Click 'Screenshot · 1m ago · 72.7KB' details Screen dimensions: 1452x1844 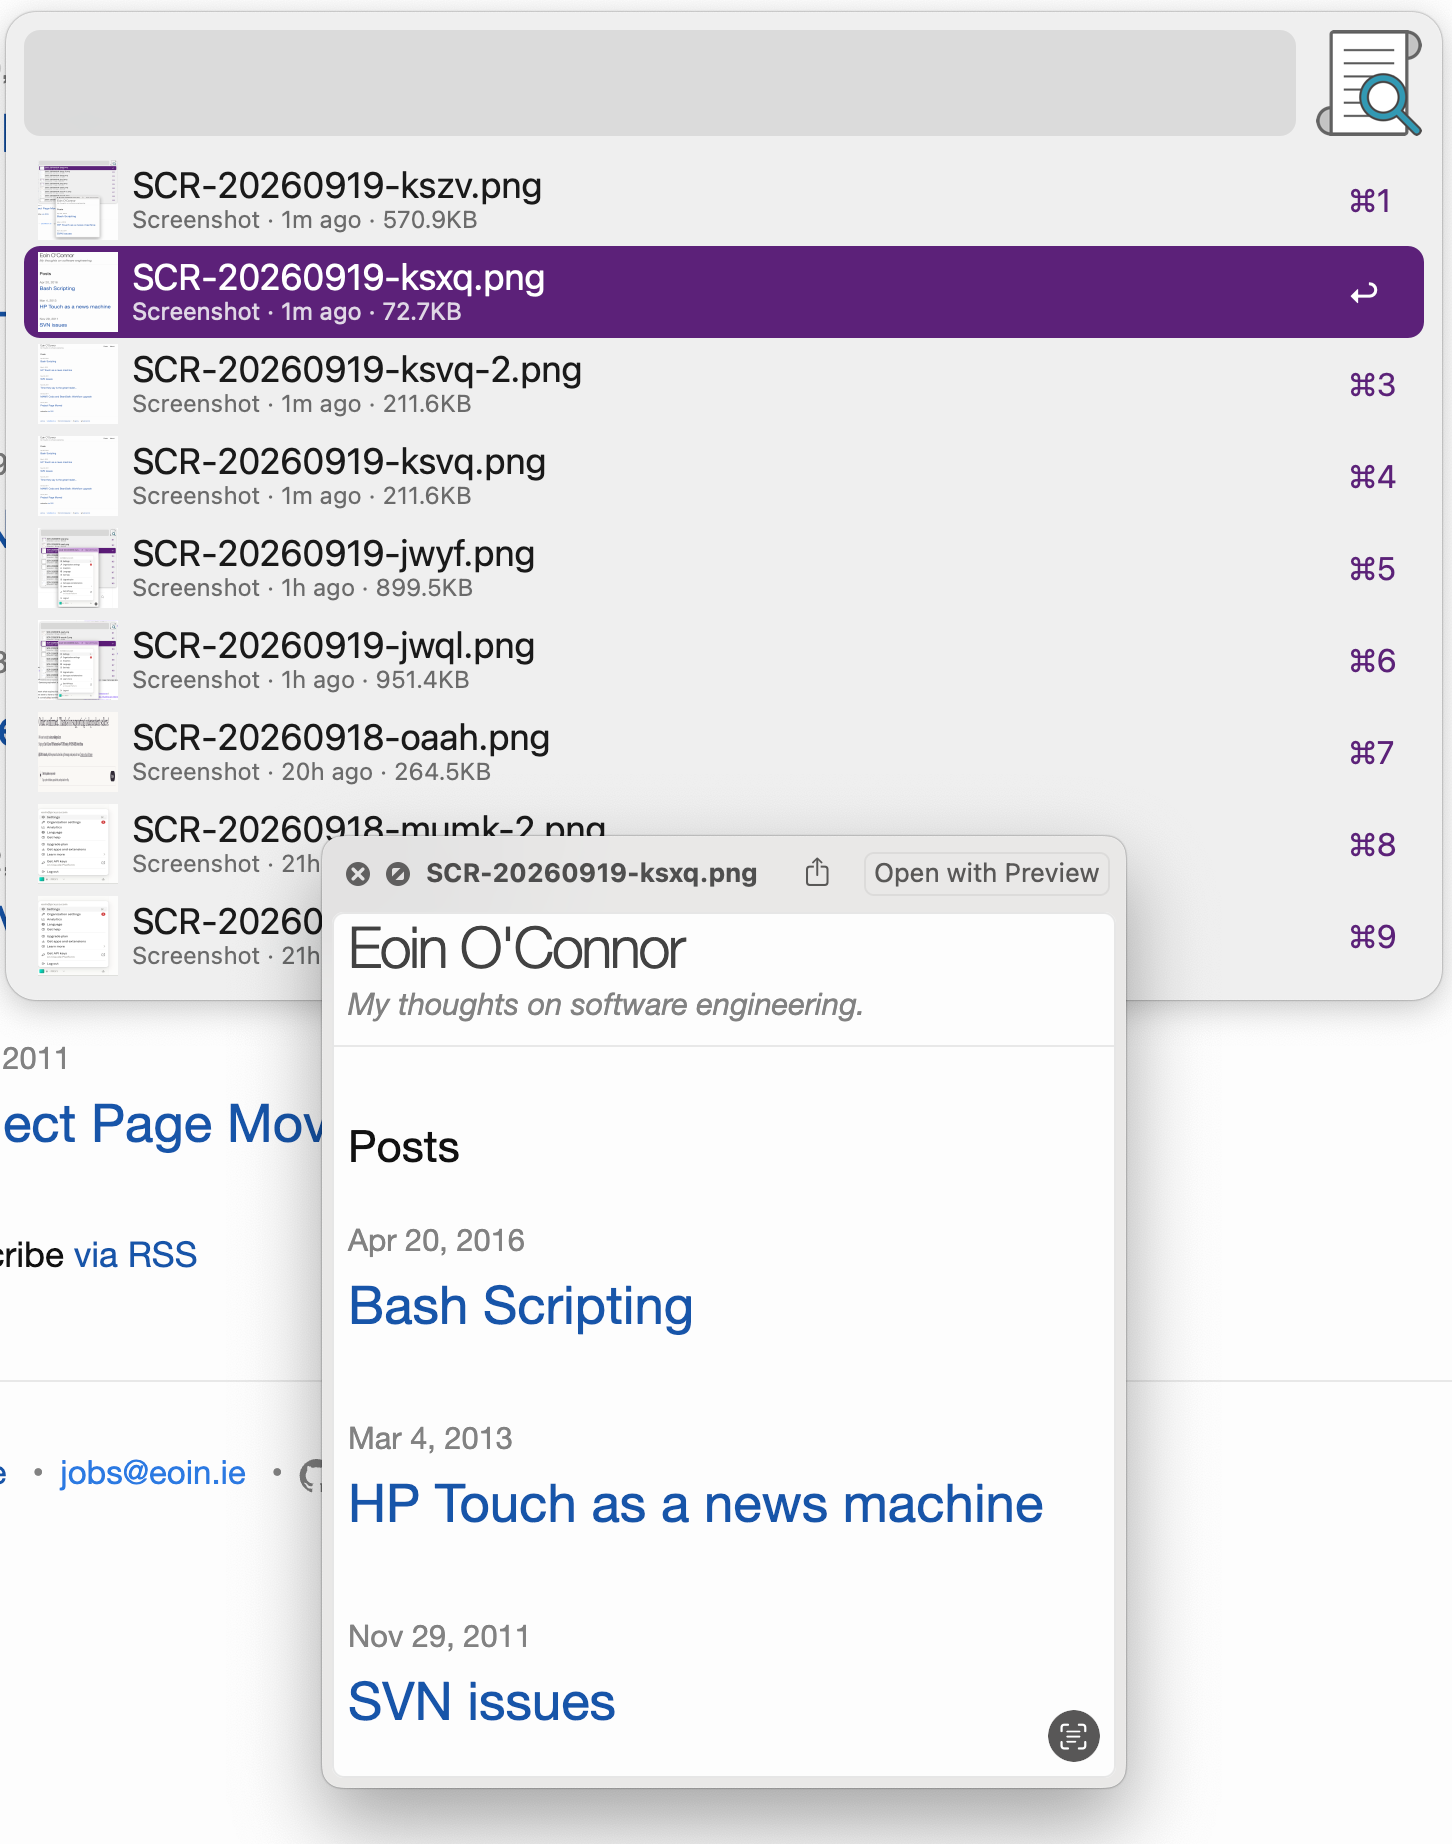(x=297, y=312)
